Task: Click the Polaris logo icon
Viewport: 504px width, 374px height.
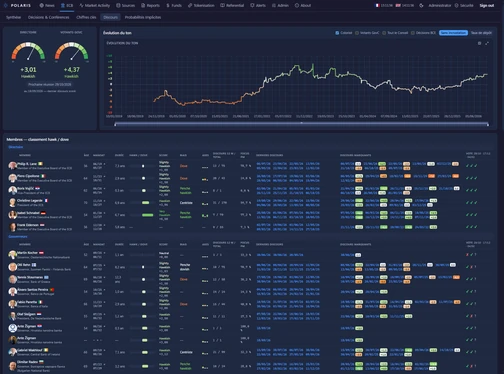Action: click(x=5, y=5)
